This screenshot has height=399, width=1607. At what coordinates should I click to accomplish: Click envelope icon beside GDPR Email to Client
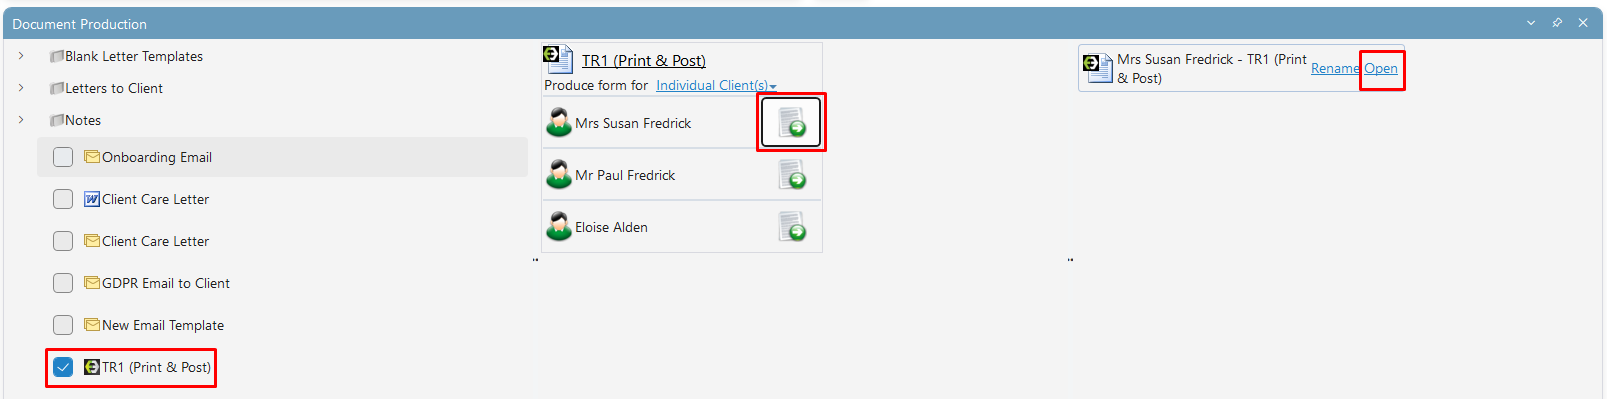coord(92,283)
